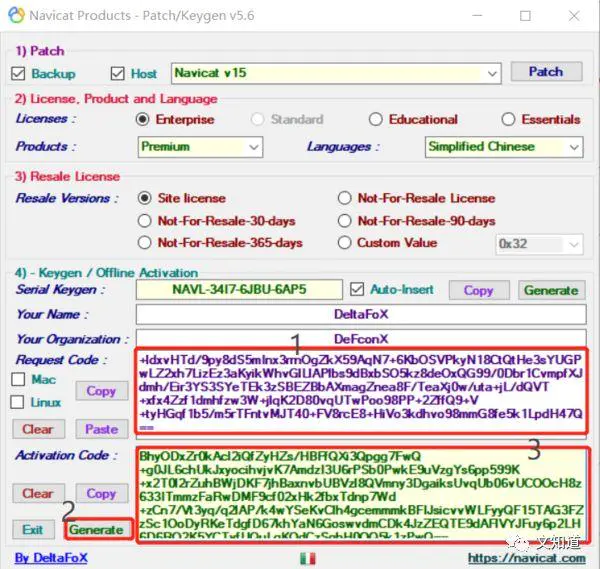Click the Italian flag icon at the bottom
The image size is (600, 569).
(x=308, y=559)
